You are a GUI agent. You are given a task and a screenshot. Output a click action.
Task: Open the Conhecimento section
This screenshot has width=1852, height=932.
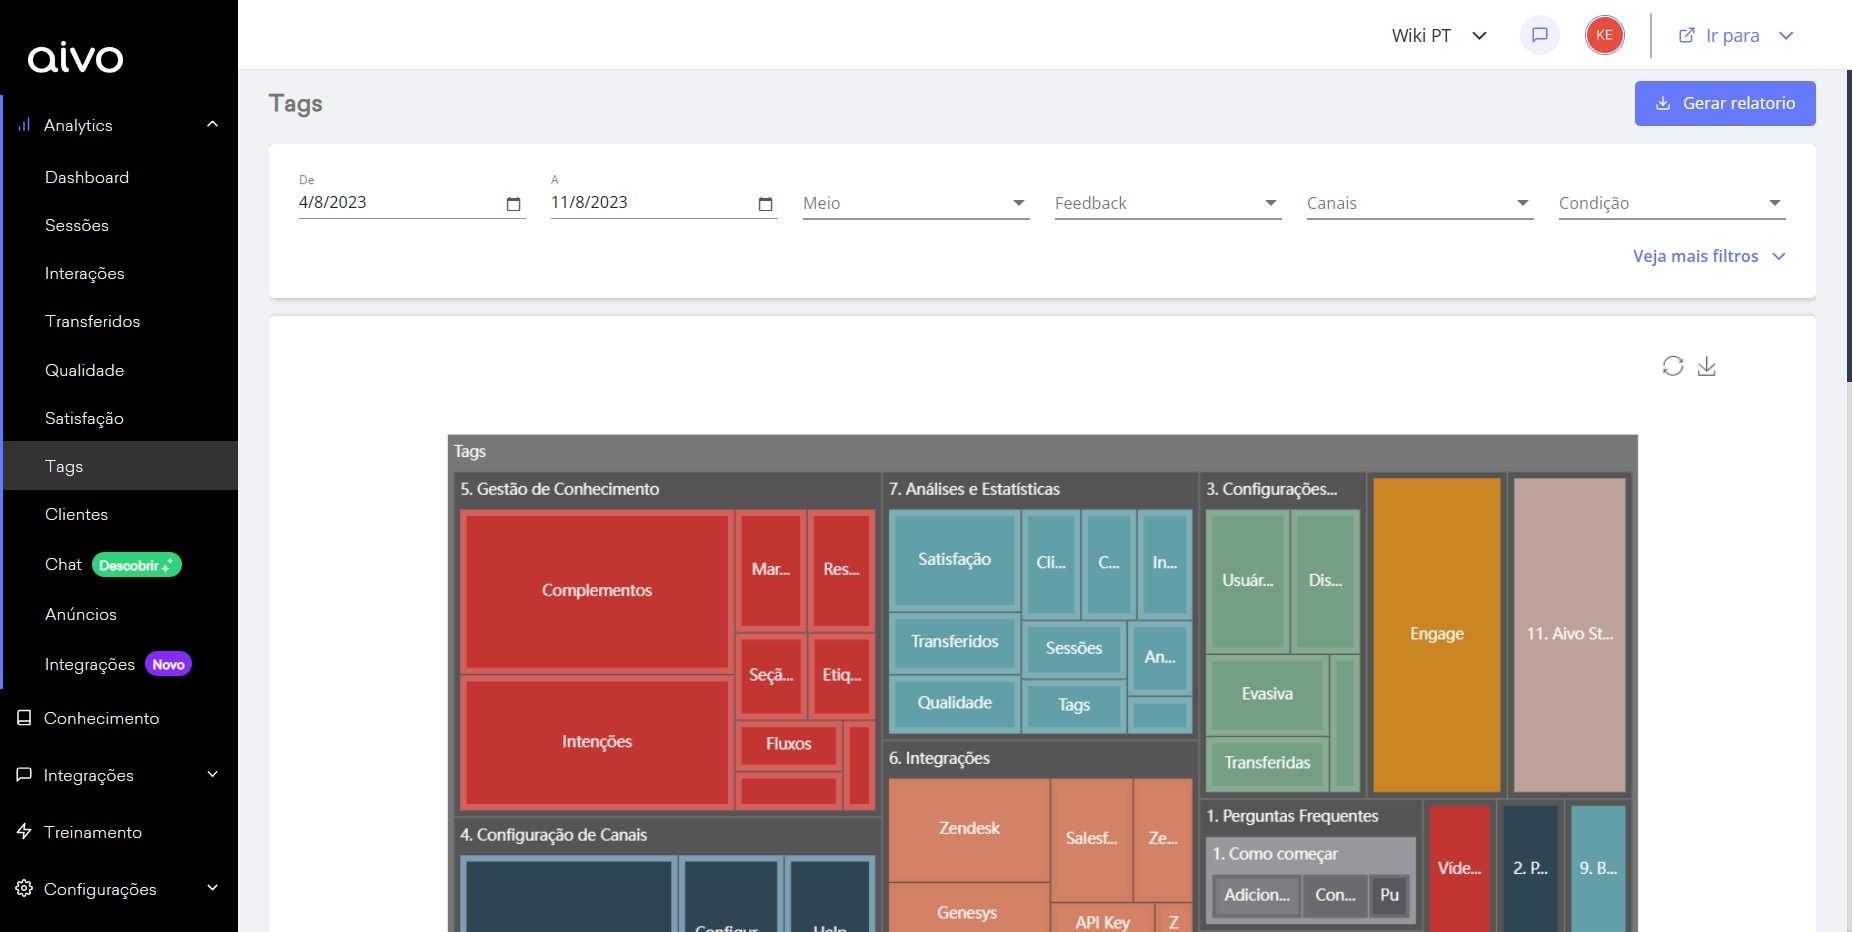coord(101,718)
